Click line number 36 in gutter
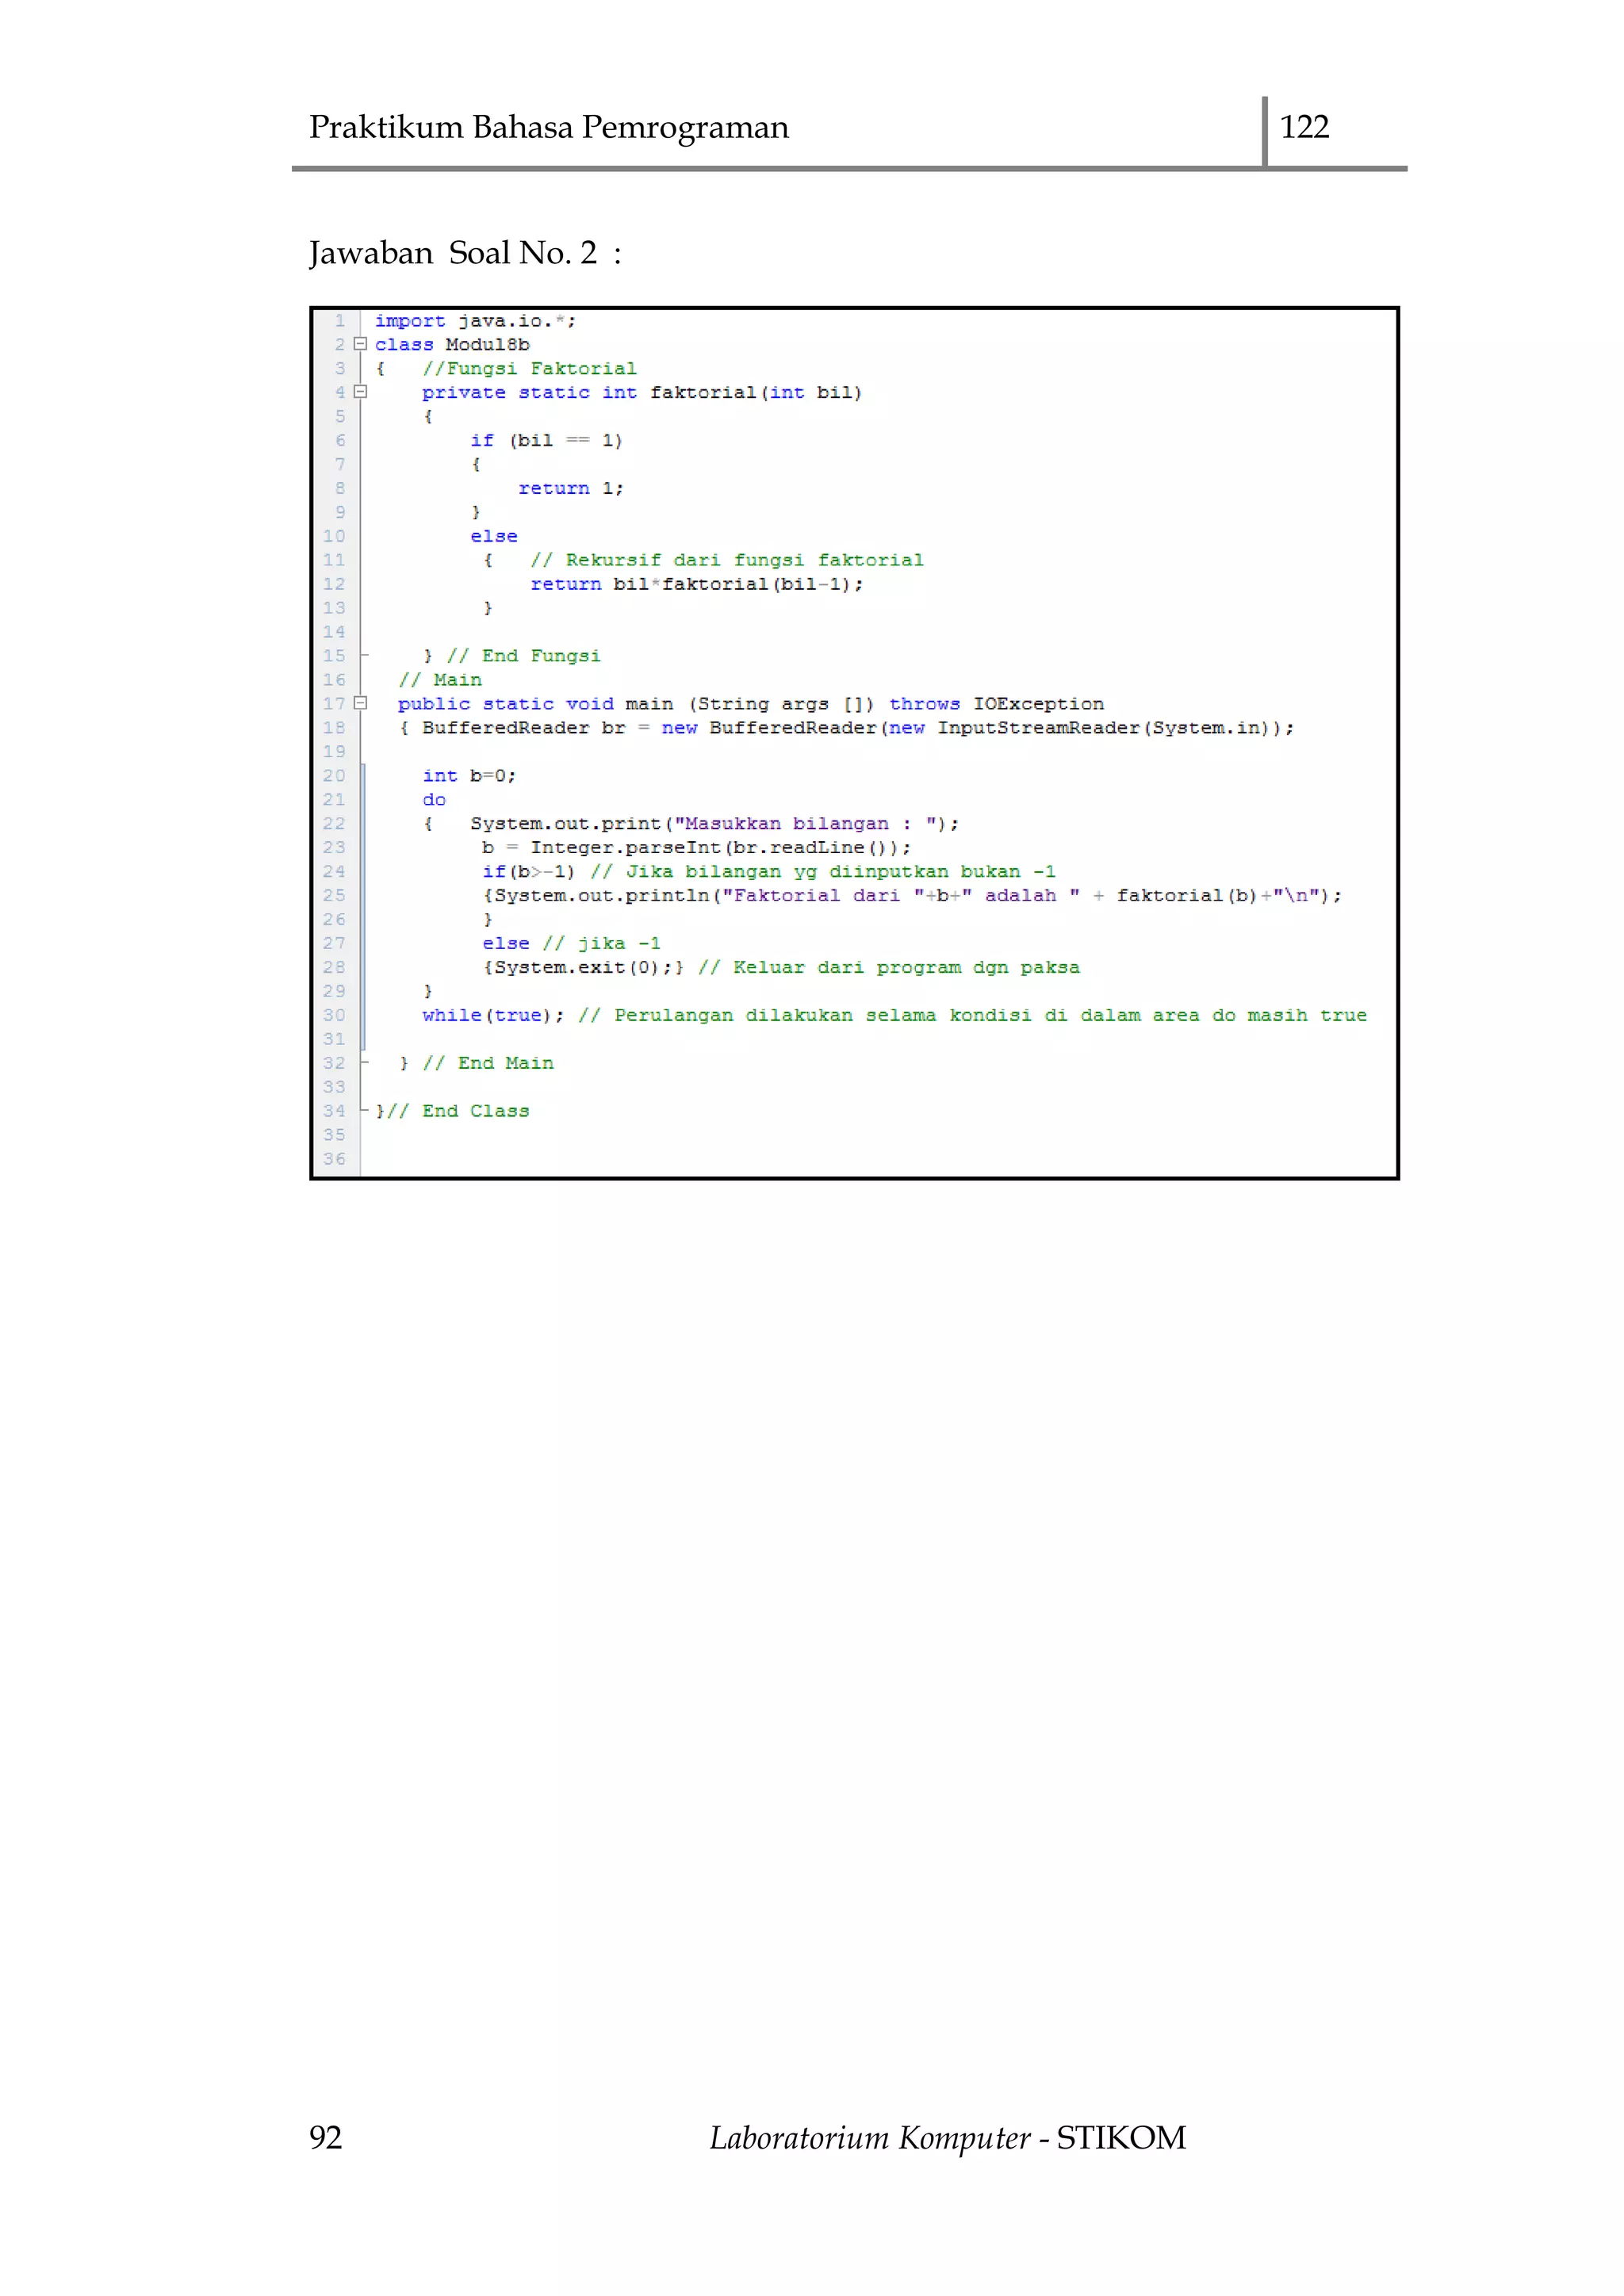Viewport: 1624px width, 2296px height. (x=334, y=1159)
